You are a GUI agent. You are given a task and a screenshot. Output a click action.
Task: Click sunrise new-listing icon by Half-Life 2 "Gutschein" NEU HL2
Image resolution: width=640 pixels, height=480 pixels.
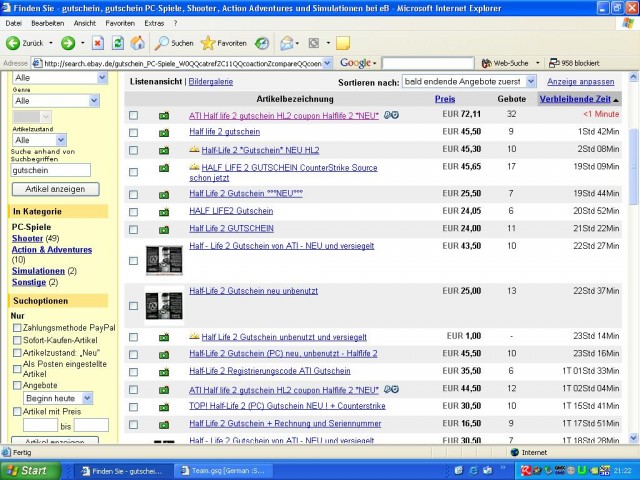(x=194, y=149)
